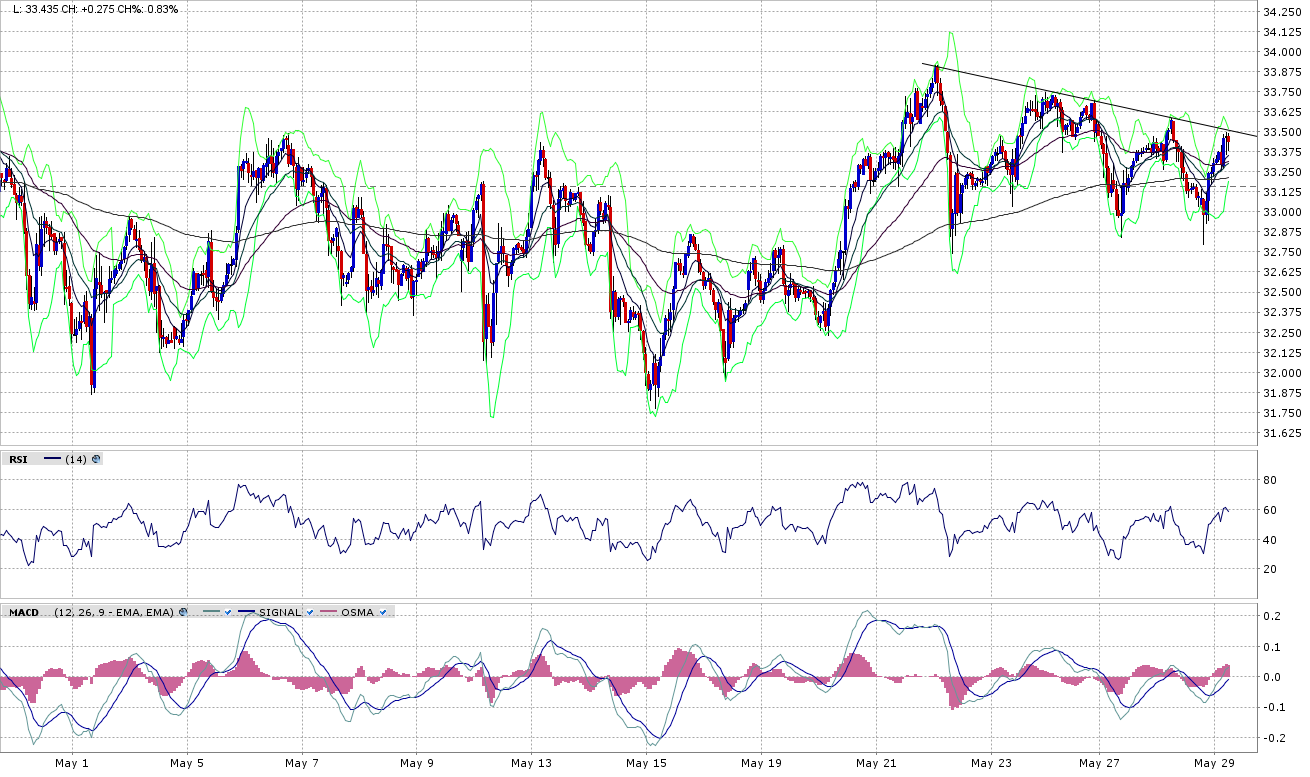The width and height of the screenshot is (1310, 777).
Task: Click the RSI line color swatch
Action: pyautogui.click(x=52, y=460)
